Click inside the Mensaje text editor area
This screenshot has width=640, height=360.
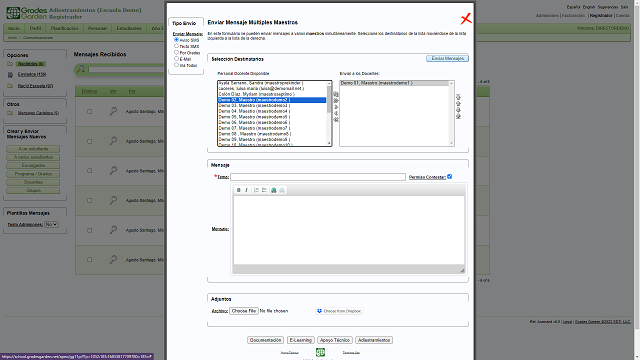(349, 230)
